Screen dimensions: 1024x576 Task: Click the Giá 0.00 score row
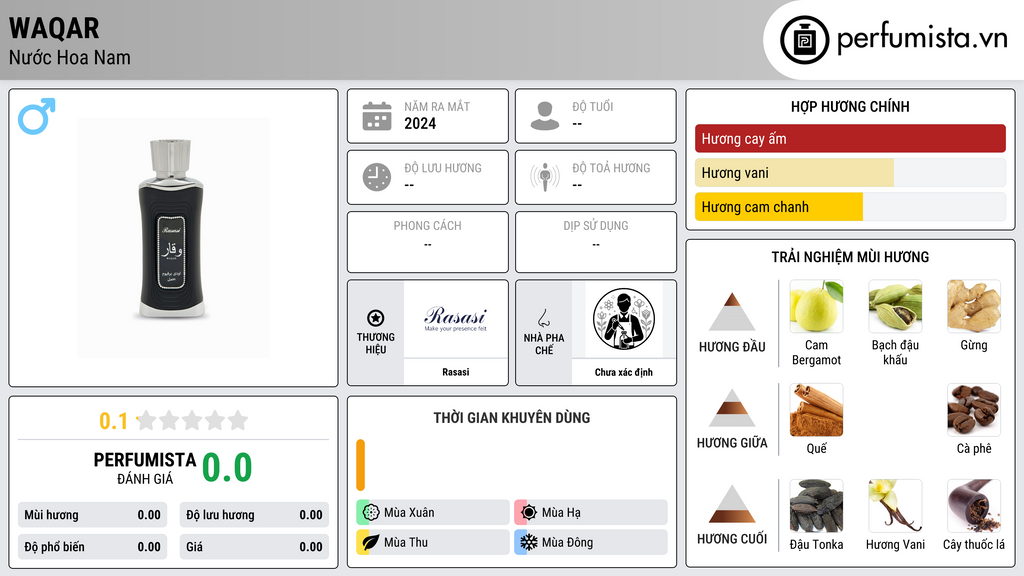point(254,547)
